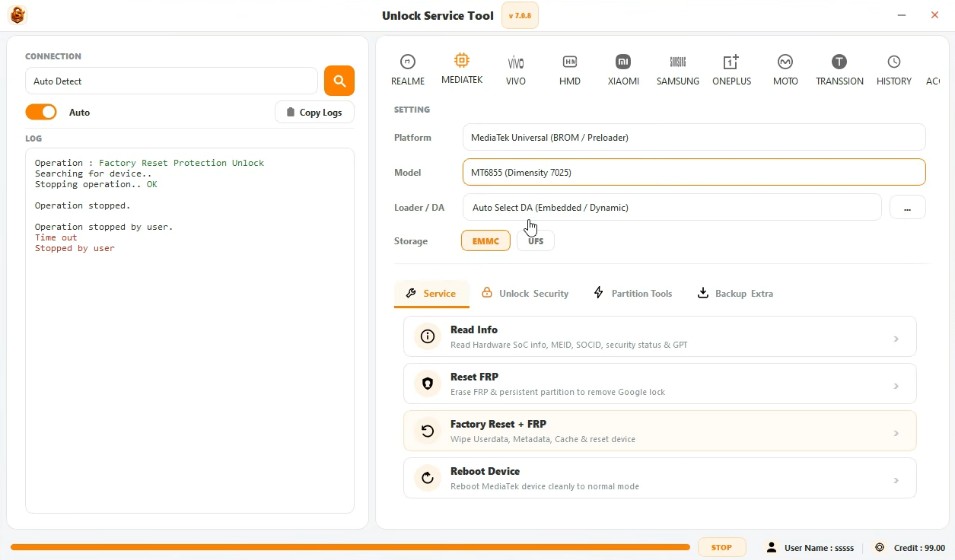Open the Loader / DA dropdown

(x=672, y=208)
